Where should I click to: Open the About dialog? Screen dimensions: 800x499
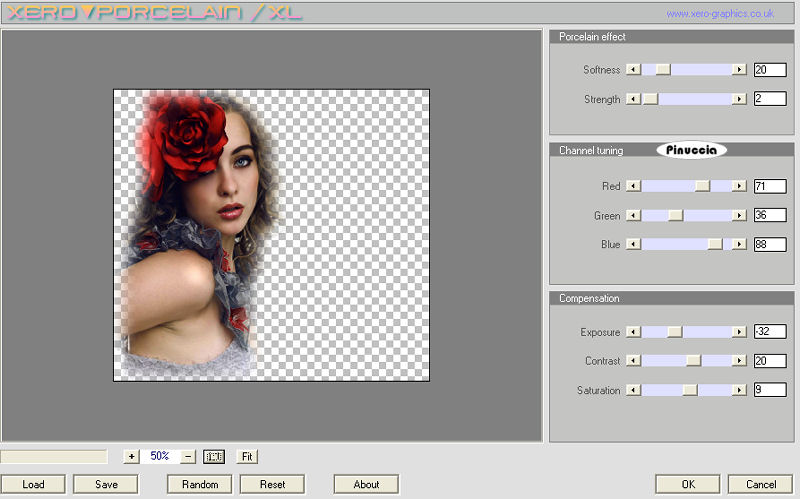[366, 484]
